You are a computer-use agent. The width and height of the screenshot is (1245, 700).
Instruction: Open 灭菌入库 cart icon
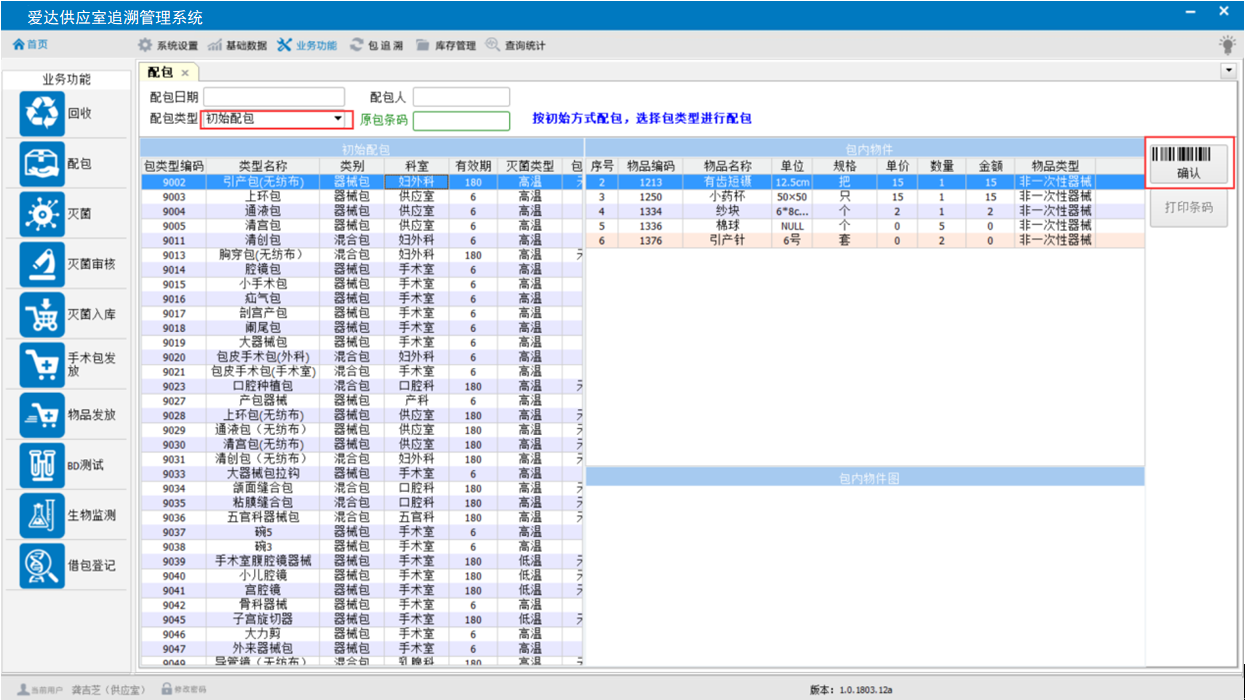coord(42,314)
